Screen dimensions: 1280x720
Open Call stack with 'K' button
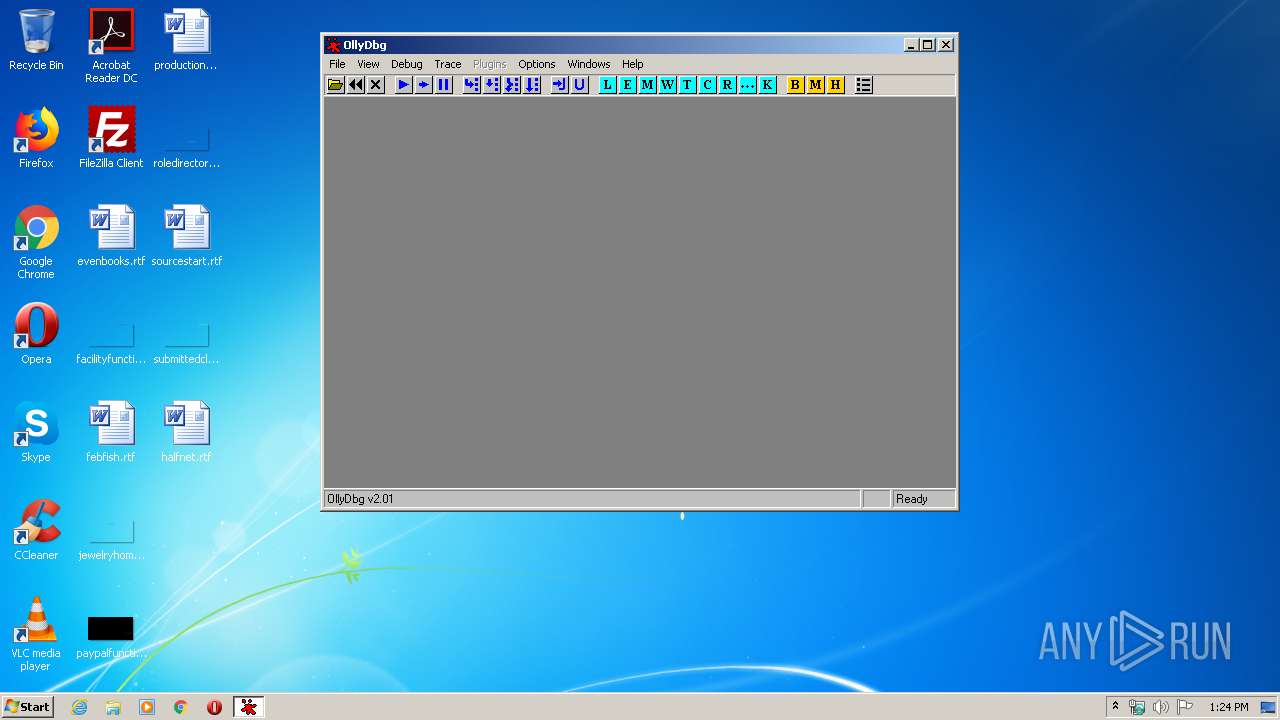click(767, 85)
